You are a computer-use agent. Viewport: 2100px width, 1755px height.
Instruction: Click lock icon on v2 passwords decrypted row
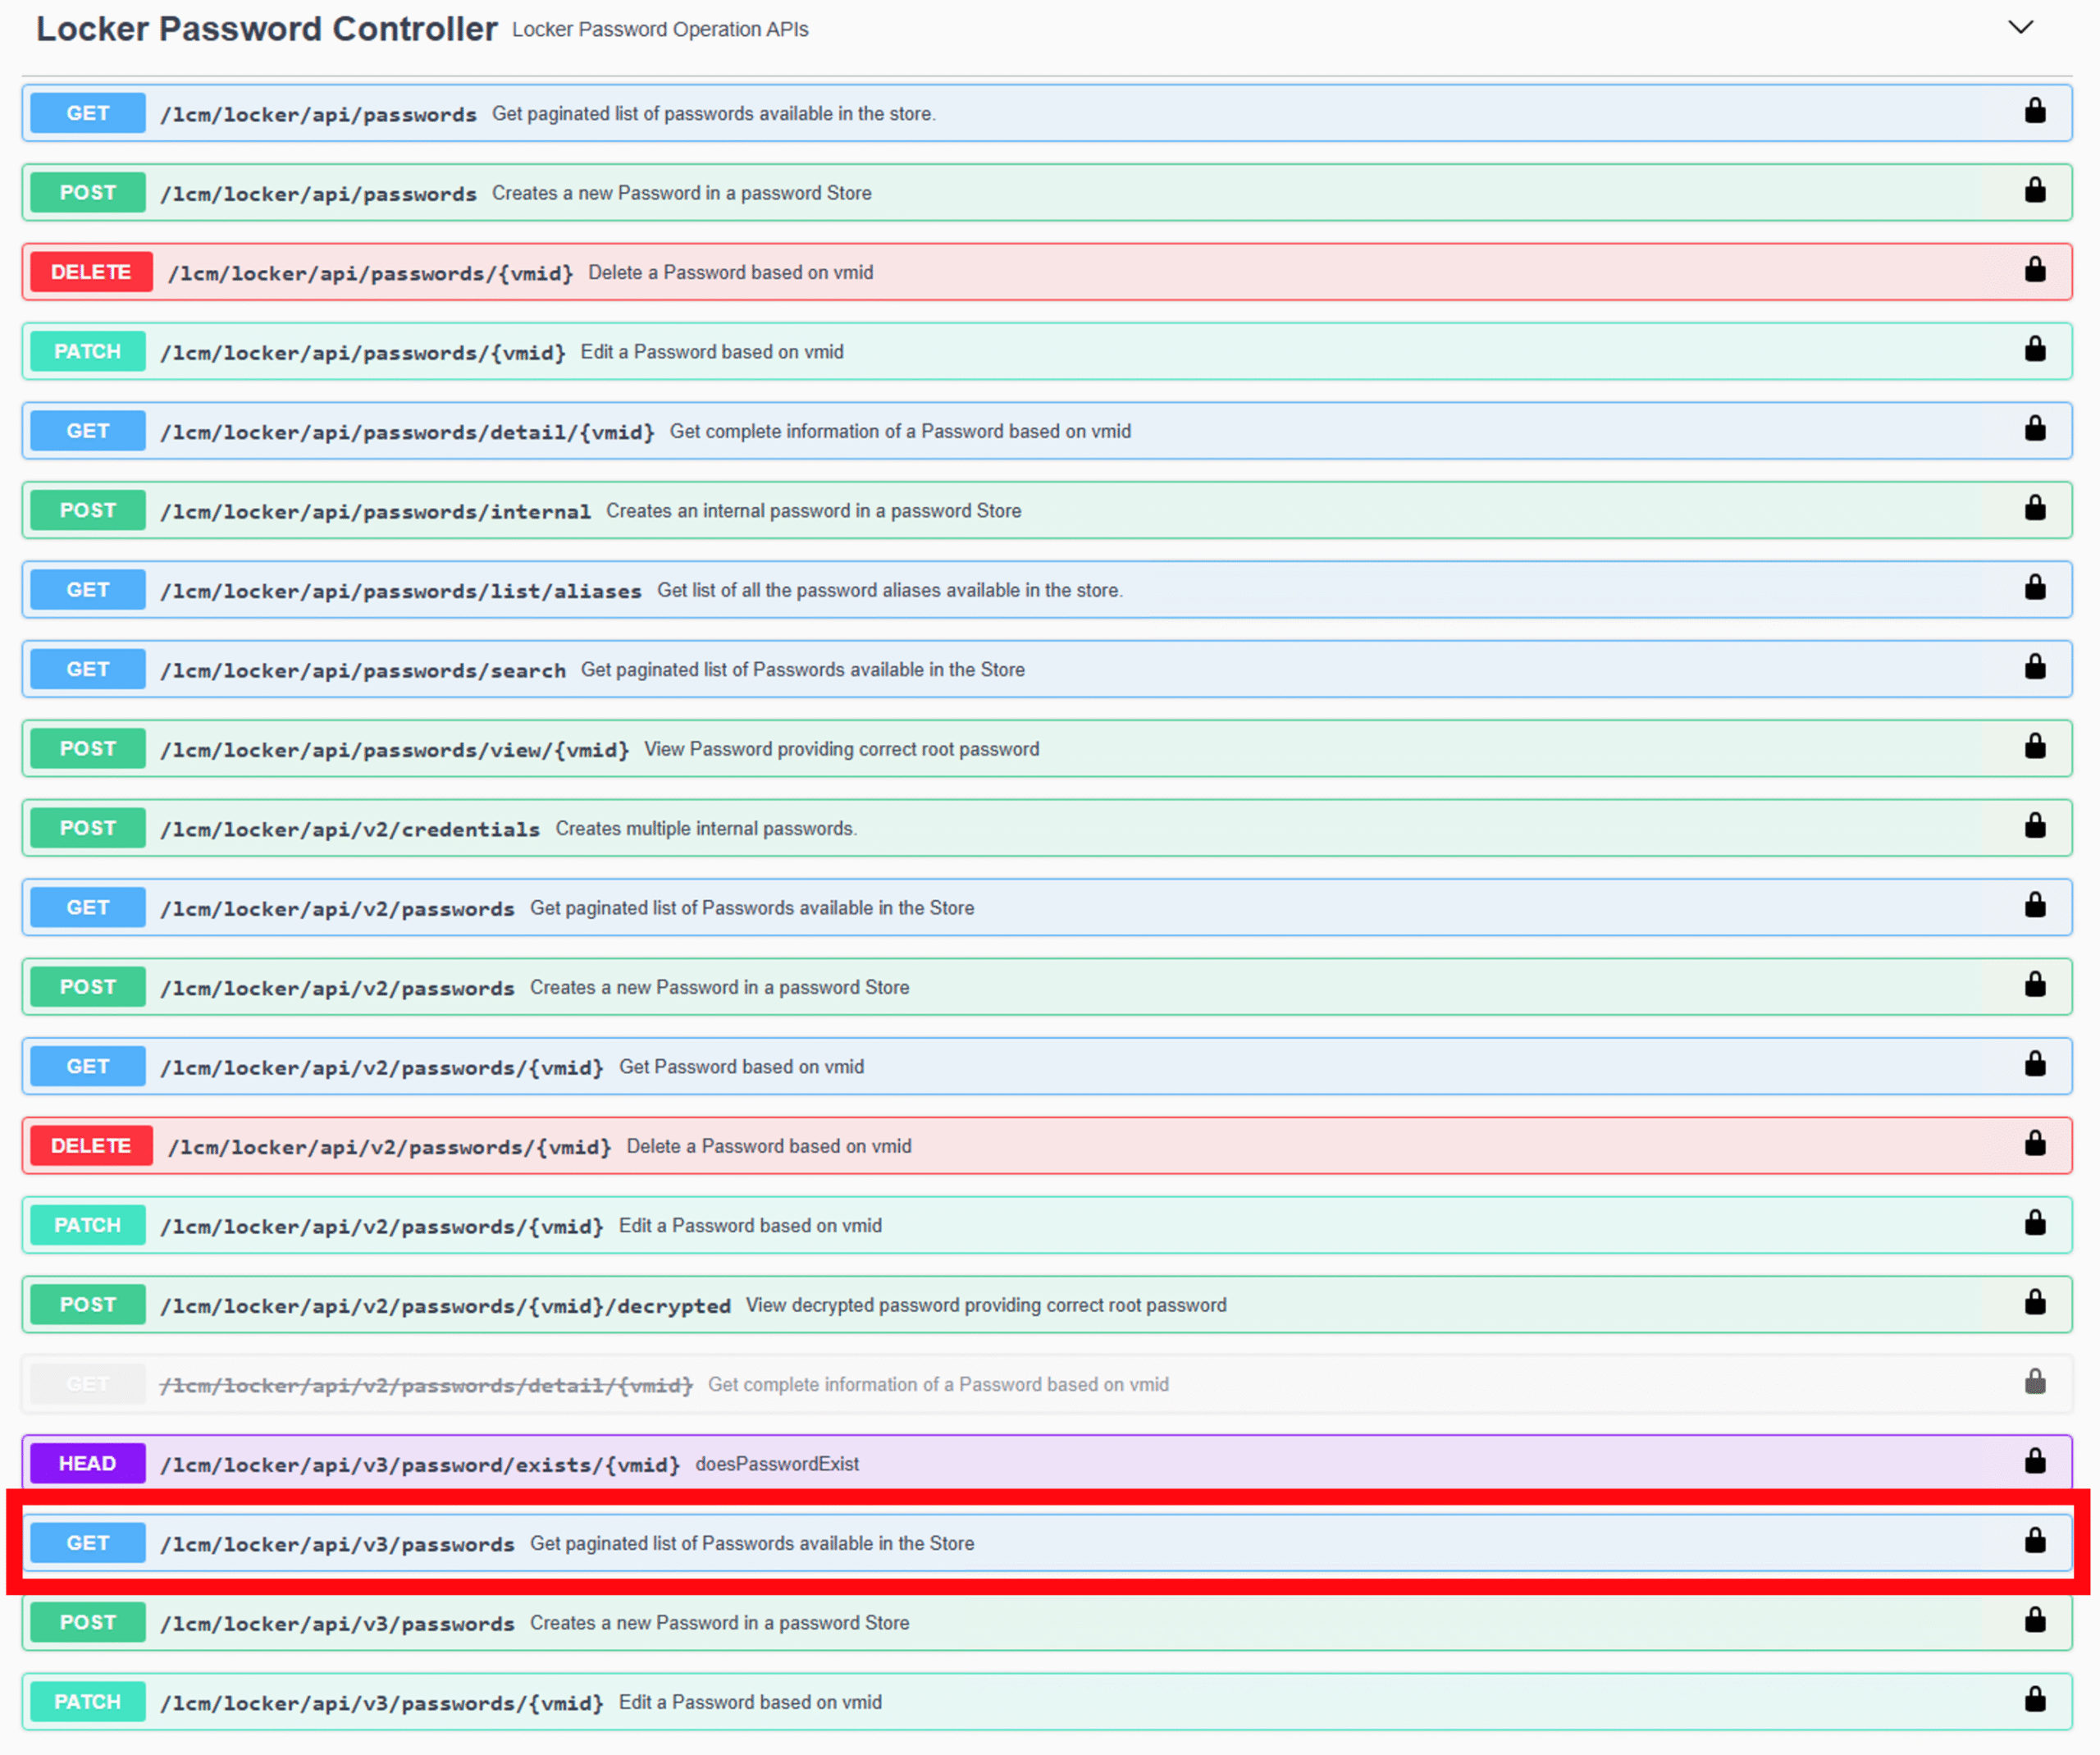tap(2034, 1303)
